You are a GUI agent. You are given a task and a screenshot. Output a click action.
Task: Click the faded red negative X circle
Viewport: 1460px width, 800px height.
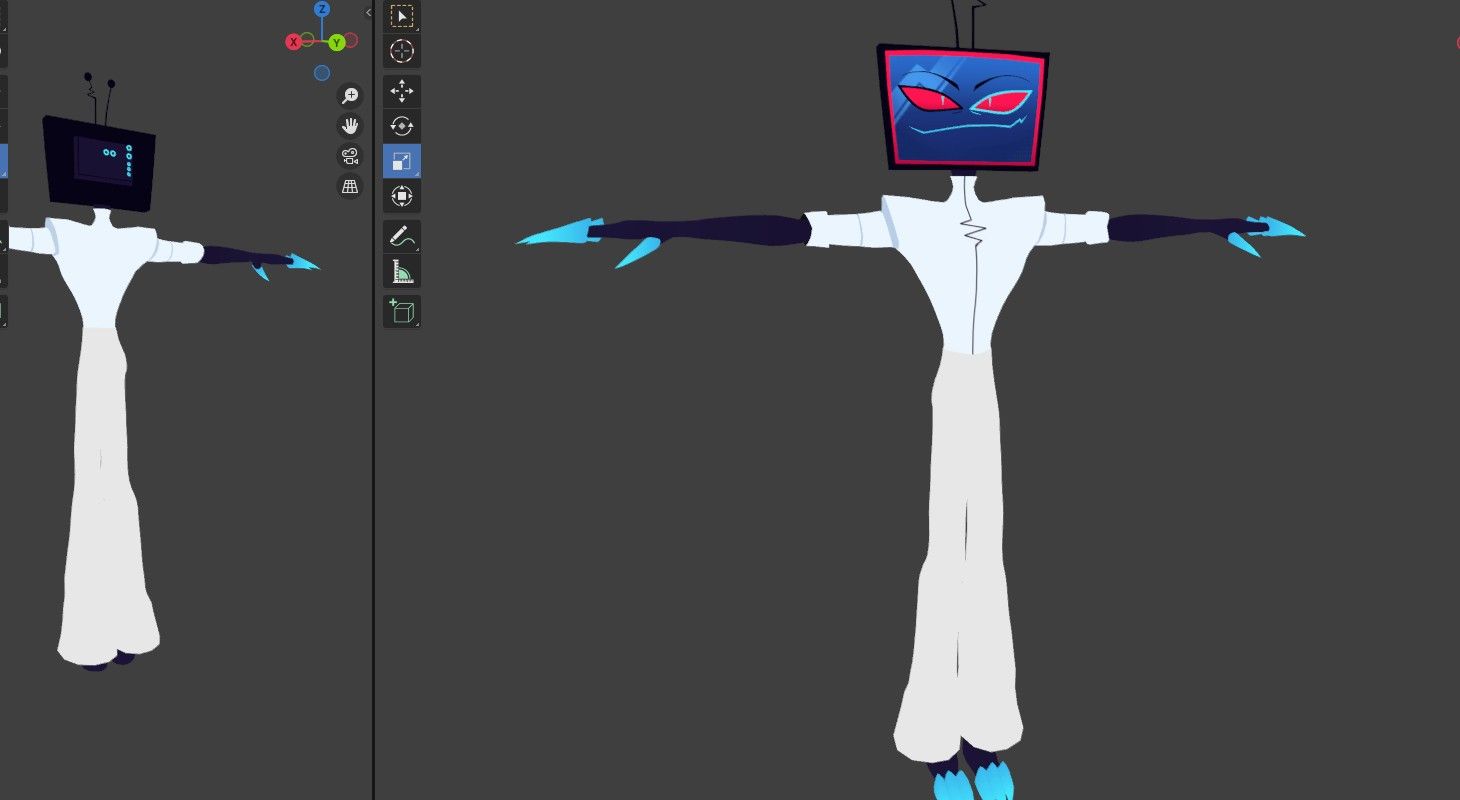pyautogui.click(x=351, y=40)
